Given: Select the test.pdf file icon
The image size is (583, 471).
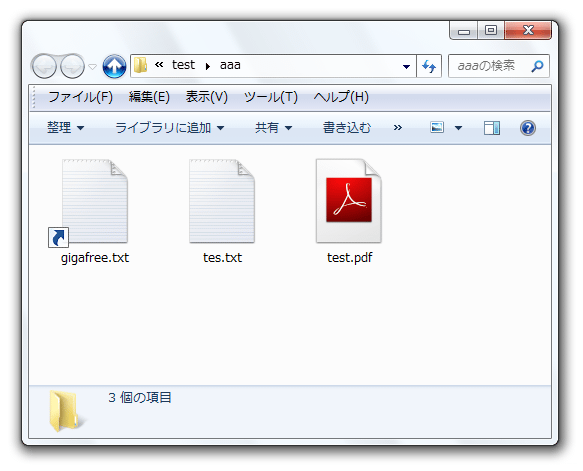Looking at the screenshot, I should [x=349, y=201].
